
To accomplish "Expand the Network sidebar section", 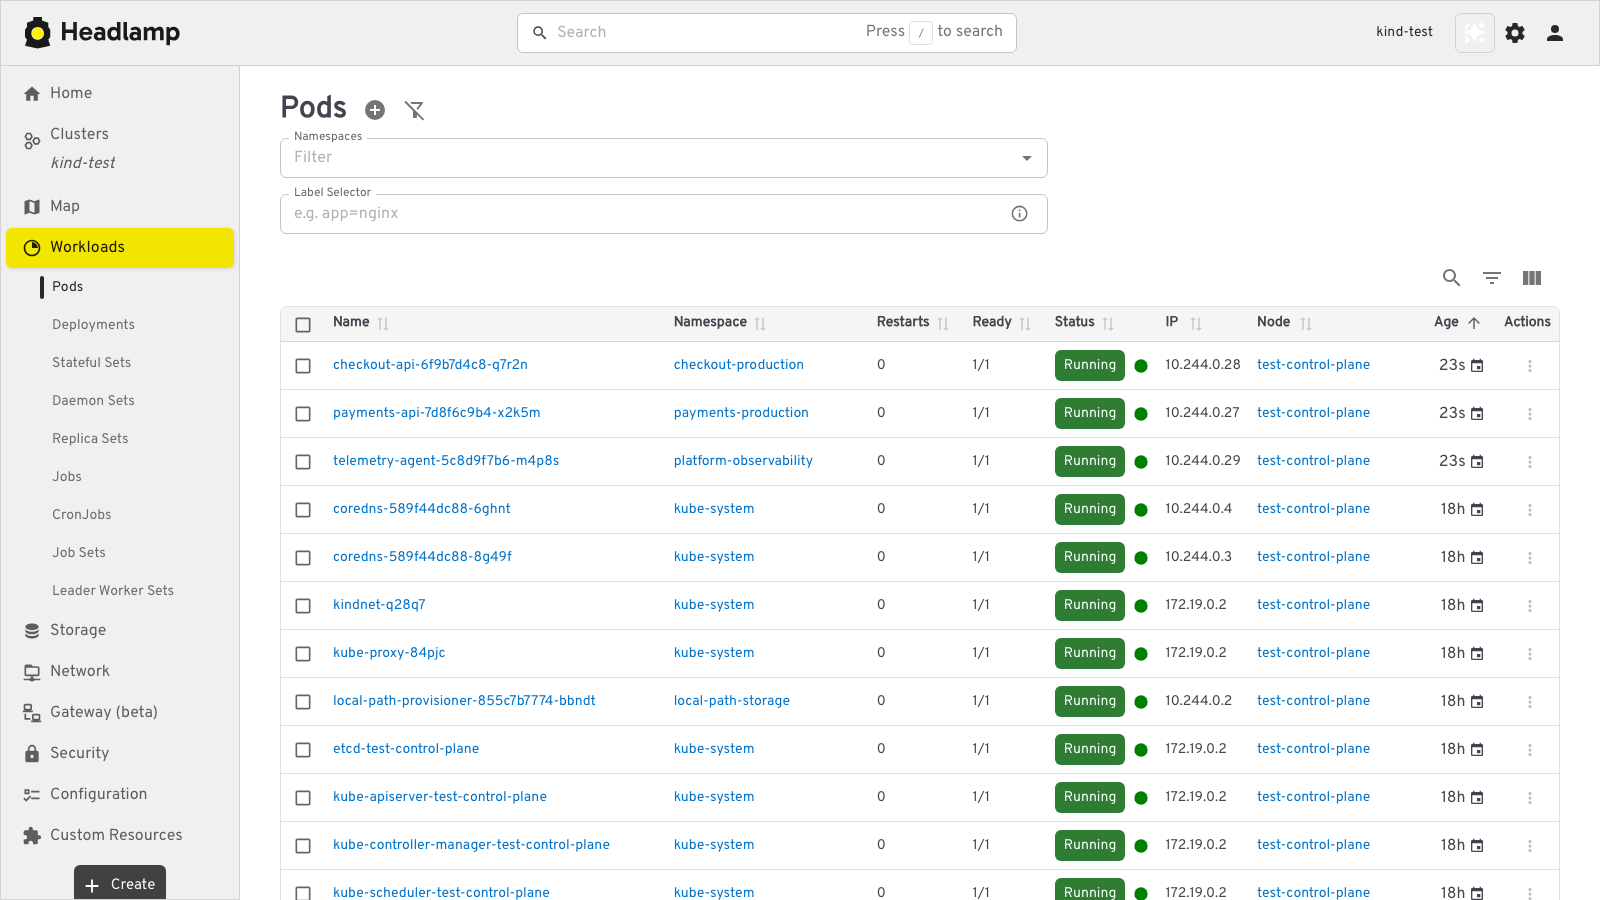I will (120, 671).
